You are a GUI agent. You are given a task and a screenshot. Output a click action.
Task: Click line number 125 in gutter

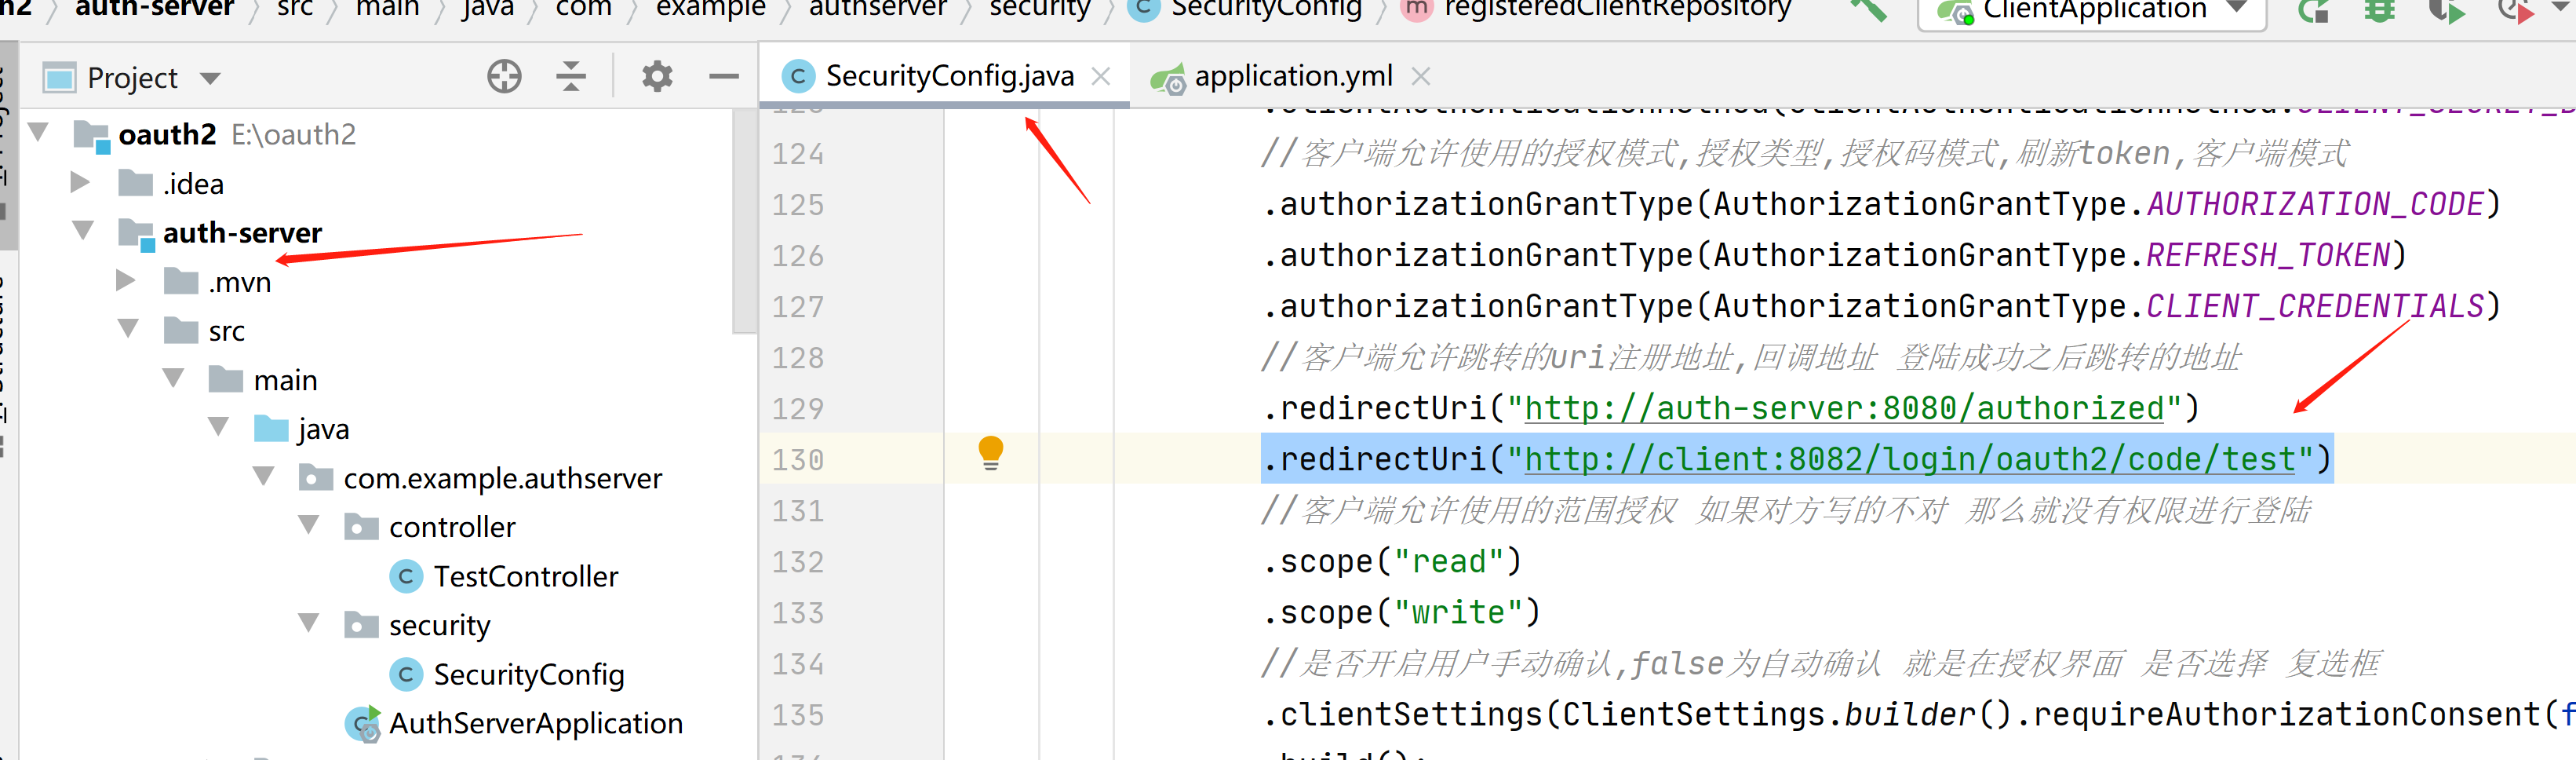pyautogui.click(x=797, y=205)
